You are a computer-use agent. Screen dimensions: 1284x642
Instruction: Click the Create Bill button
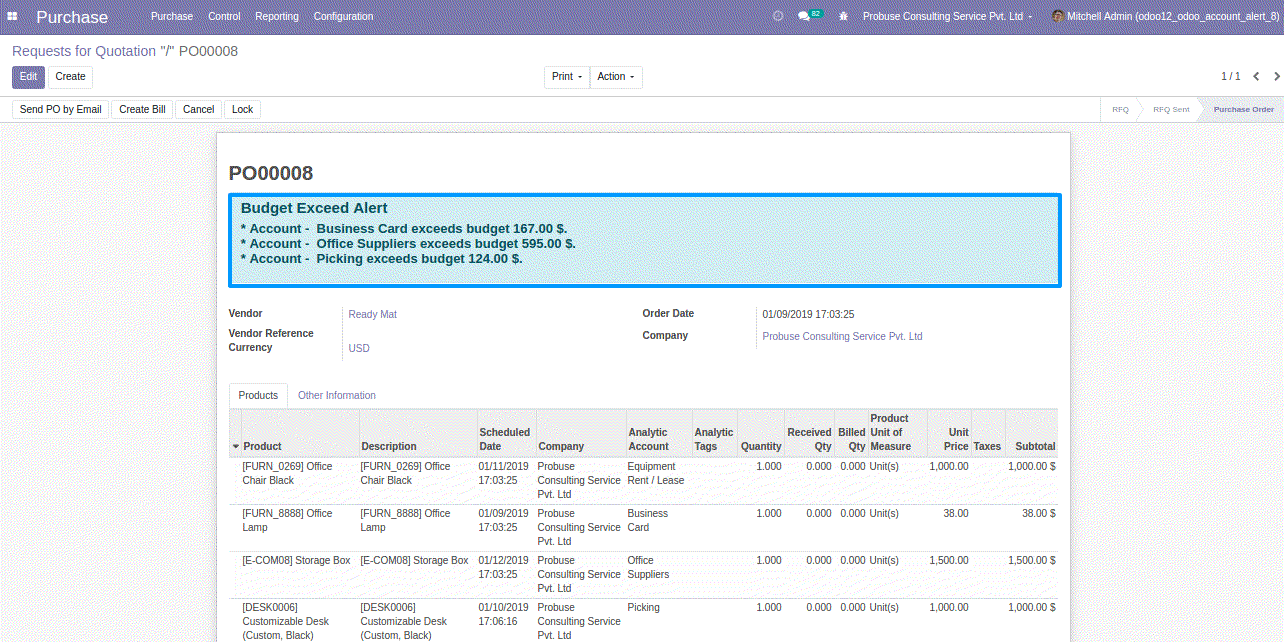tap(142, 109)
